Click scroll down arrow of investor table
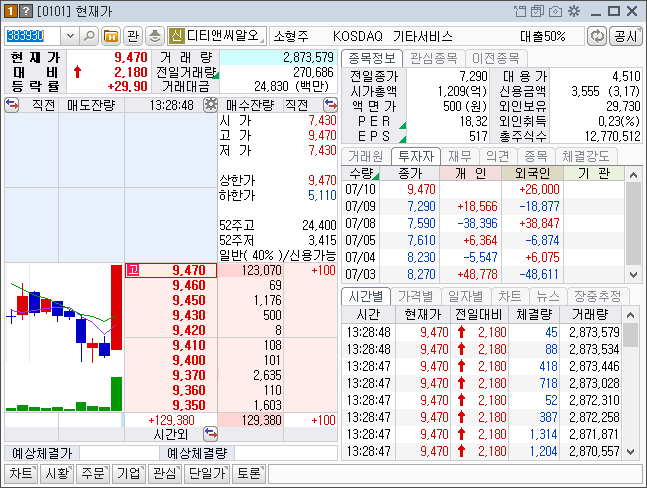 point(633,275)
